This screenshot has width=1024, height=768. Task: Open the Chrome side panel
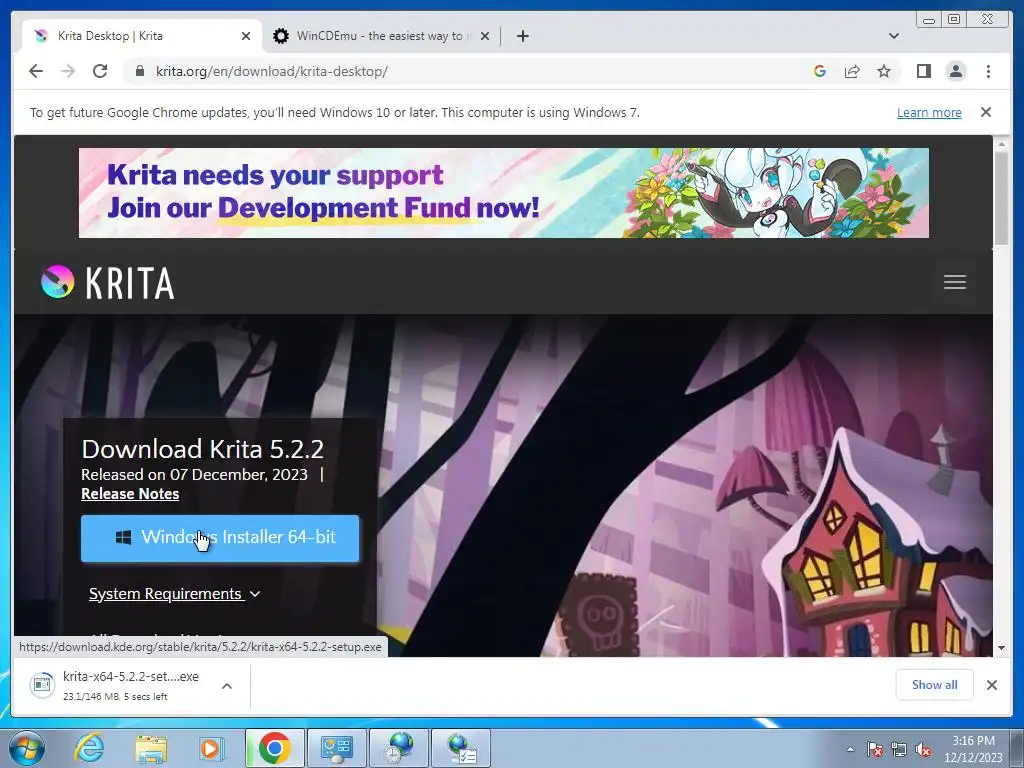click(923, 71)
